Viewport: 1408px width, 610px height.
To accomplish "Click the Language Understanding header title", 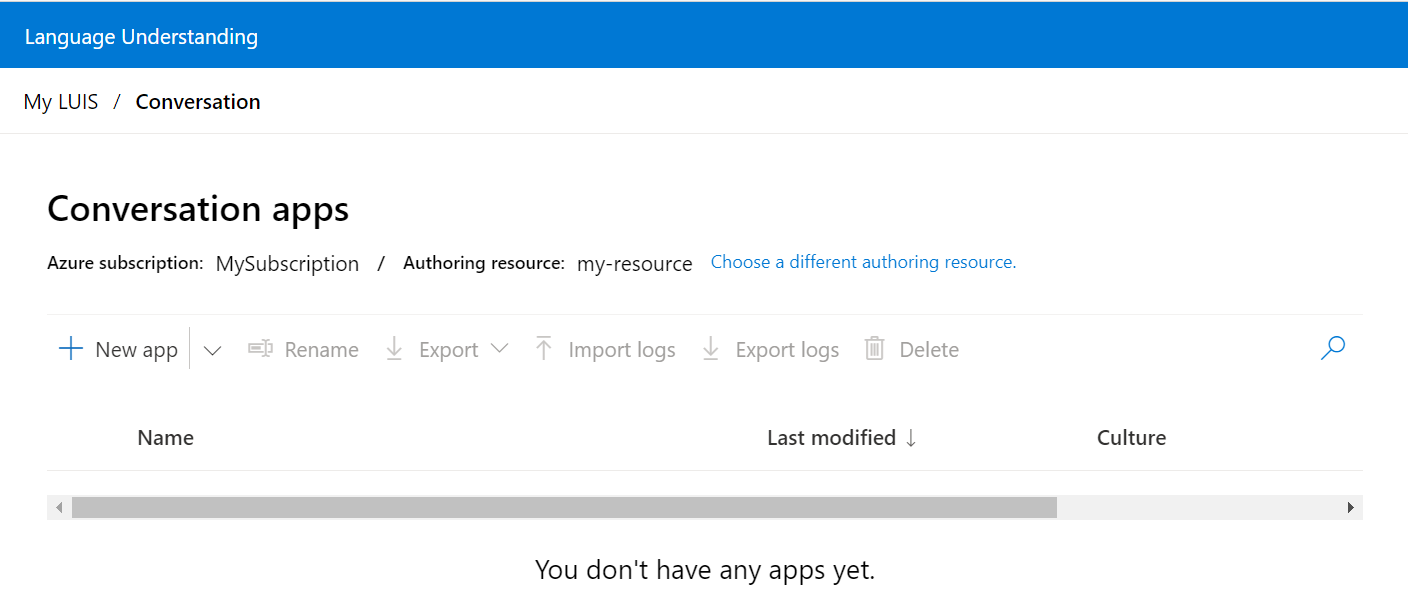I will [141, 37].
